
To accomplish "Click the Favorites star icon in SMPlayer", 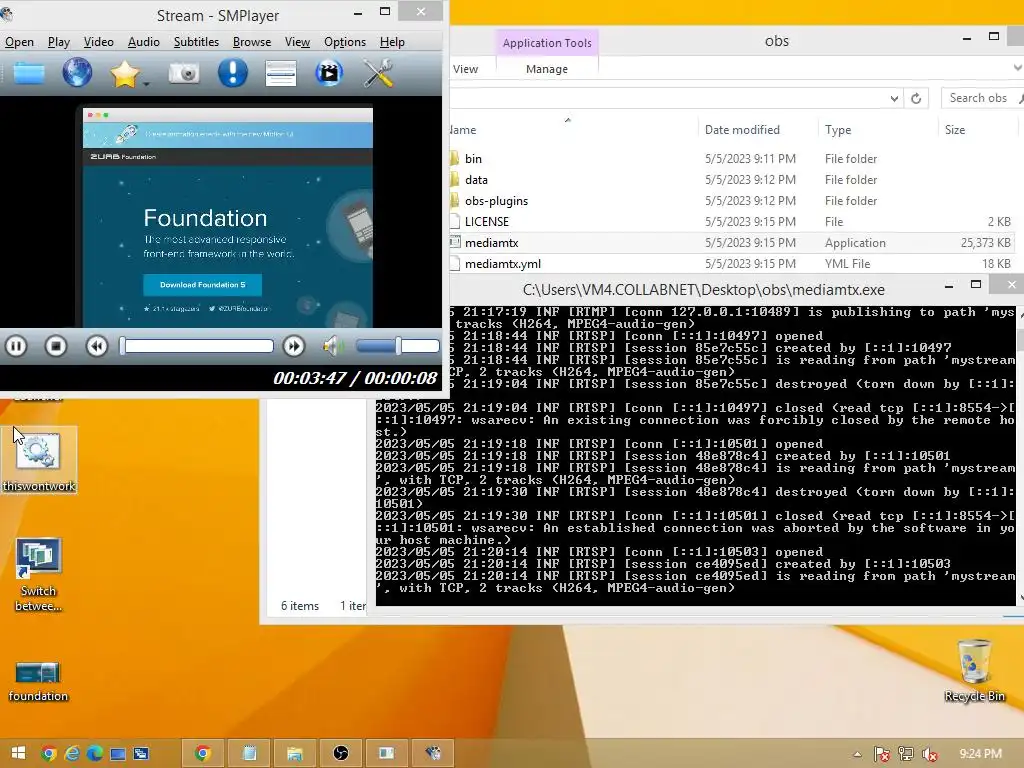I will click(x=124, y=73).
